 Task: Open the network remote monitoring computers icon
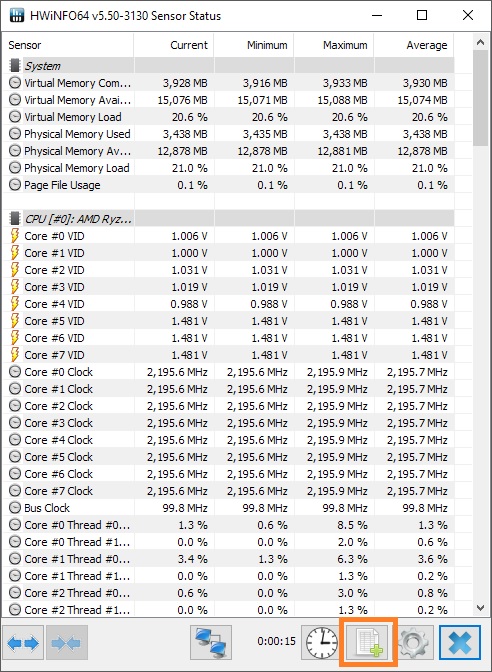click(x=211, y=642)
